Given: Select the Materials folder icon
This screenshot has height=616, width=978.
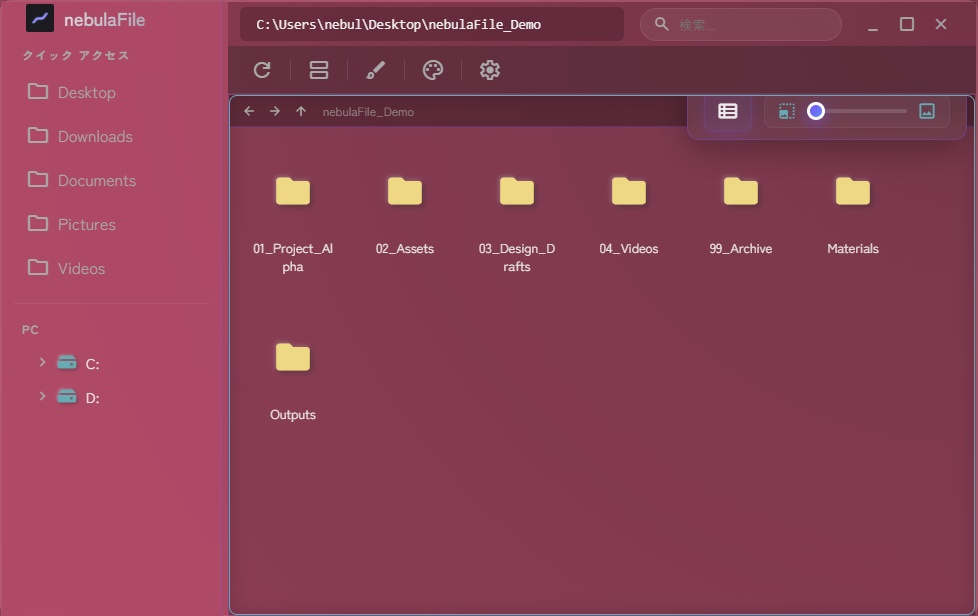Looking at the screenshot, I should [x=853, y=191].
